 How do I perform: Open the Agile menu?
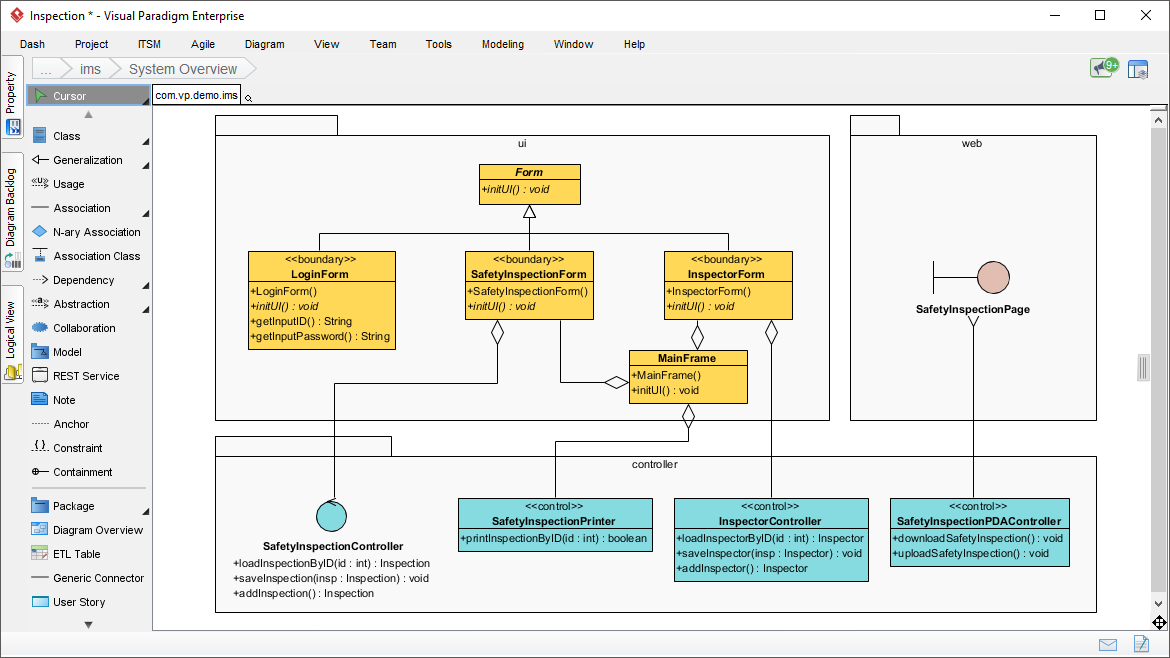202,44
